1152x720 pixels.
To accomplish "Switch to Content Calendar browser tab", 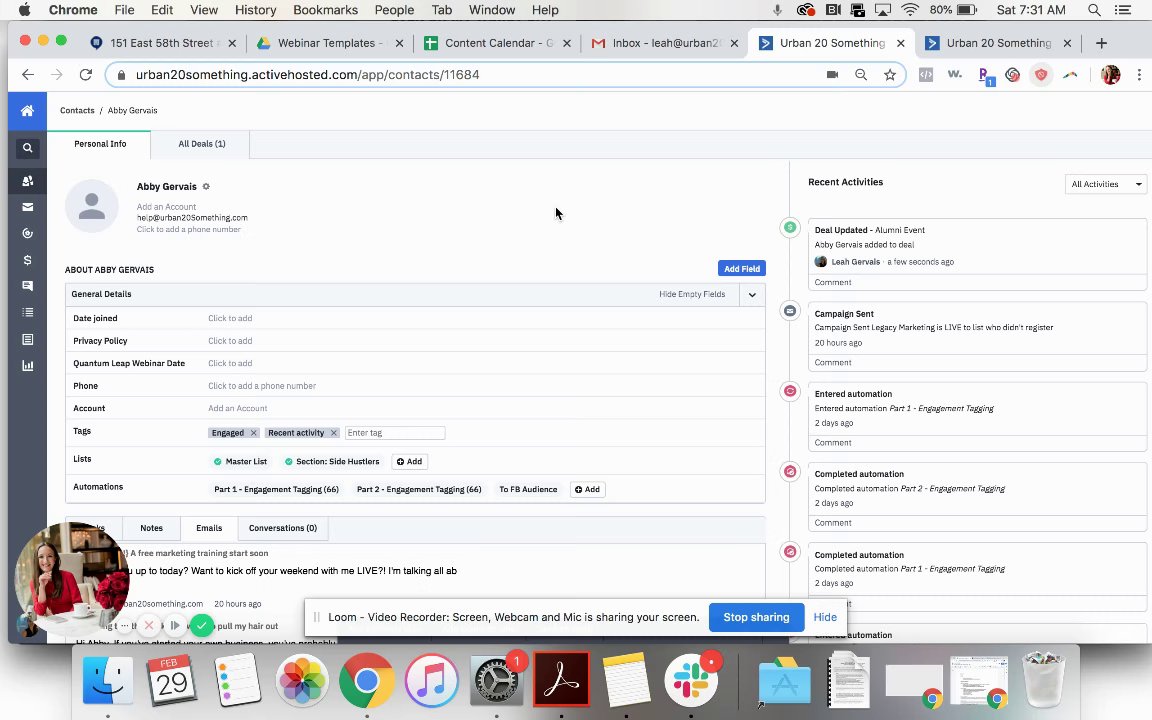I will click(x=499, y=43).
